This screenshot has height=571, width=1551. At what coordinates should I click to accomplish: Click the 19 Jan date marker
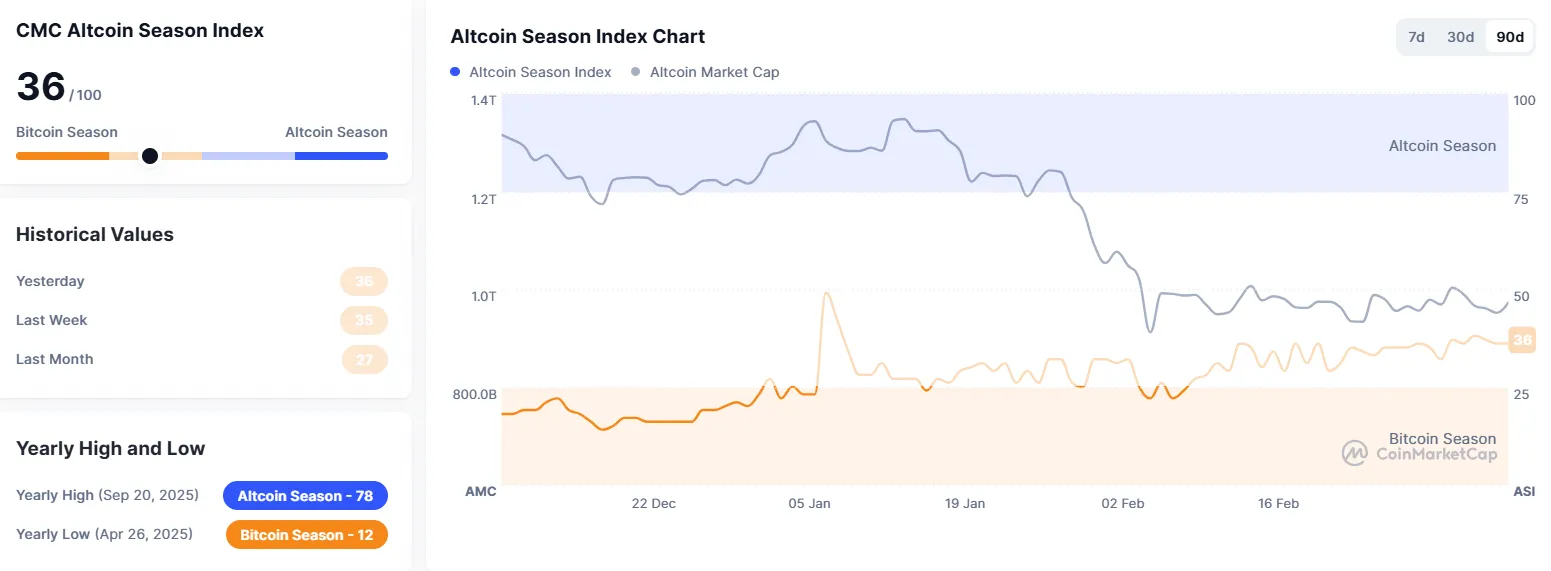(965, 503)
